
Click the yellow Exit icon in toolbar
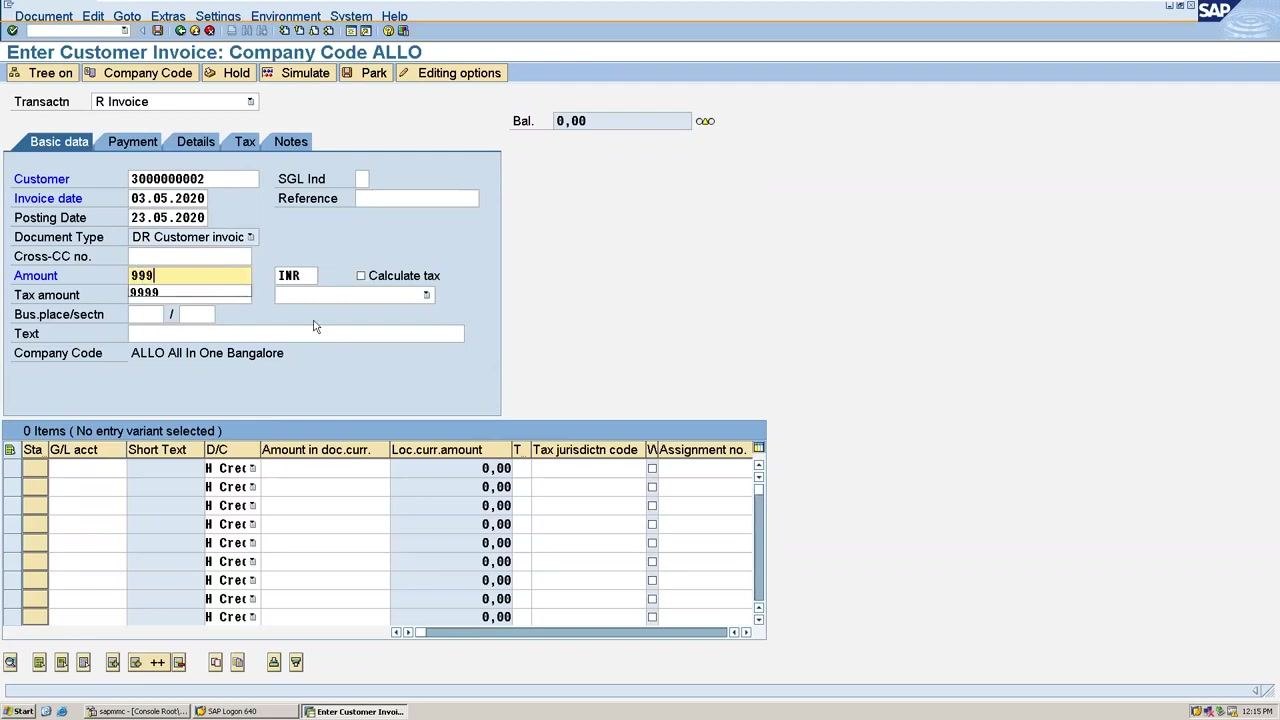coord(195,31)
